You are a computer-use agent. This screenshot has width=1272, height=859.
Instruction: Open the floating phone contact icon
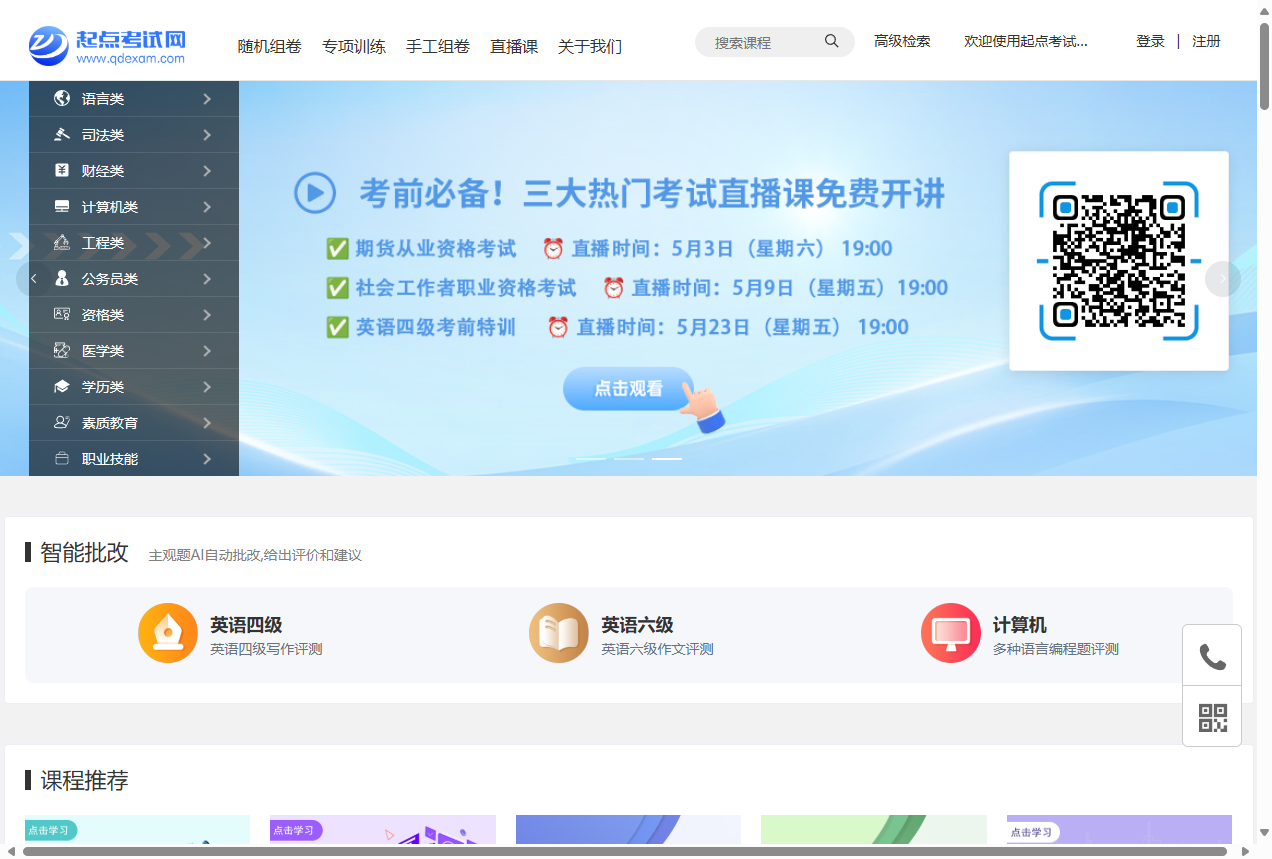(1211, 654)
